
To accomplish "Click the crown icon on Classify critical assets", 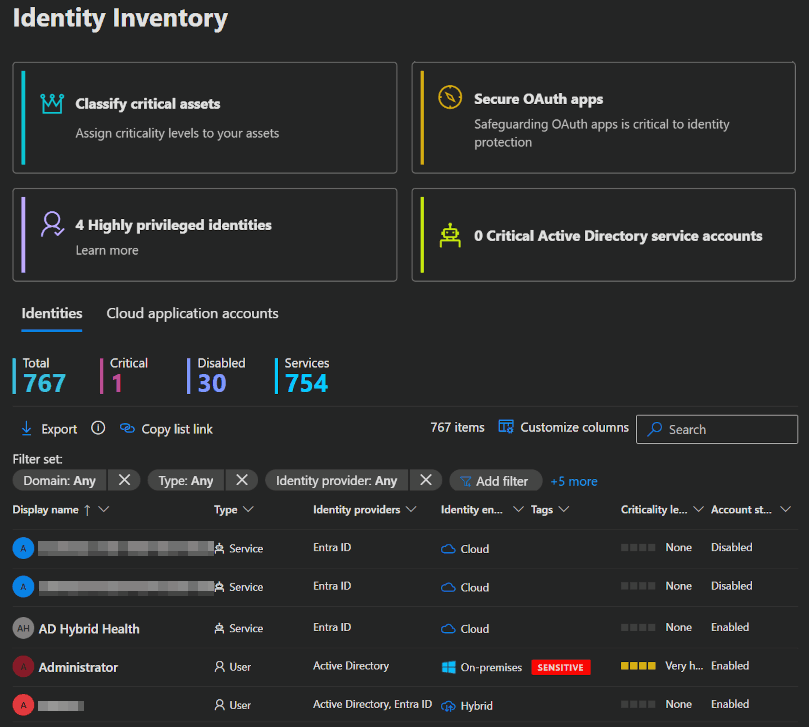I will [52, 104].
